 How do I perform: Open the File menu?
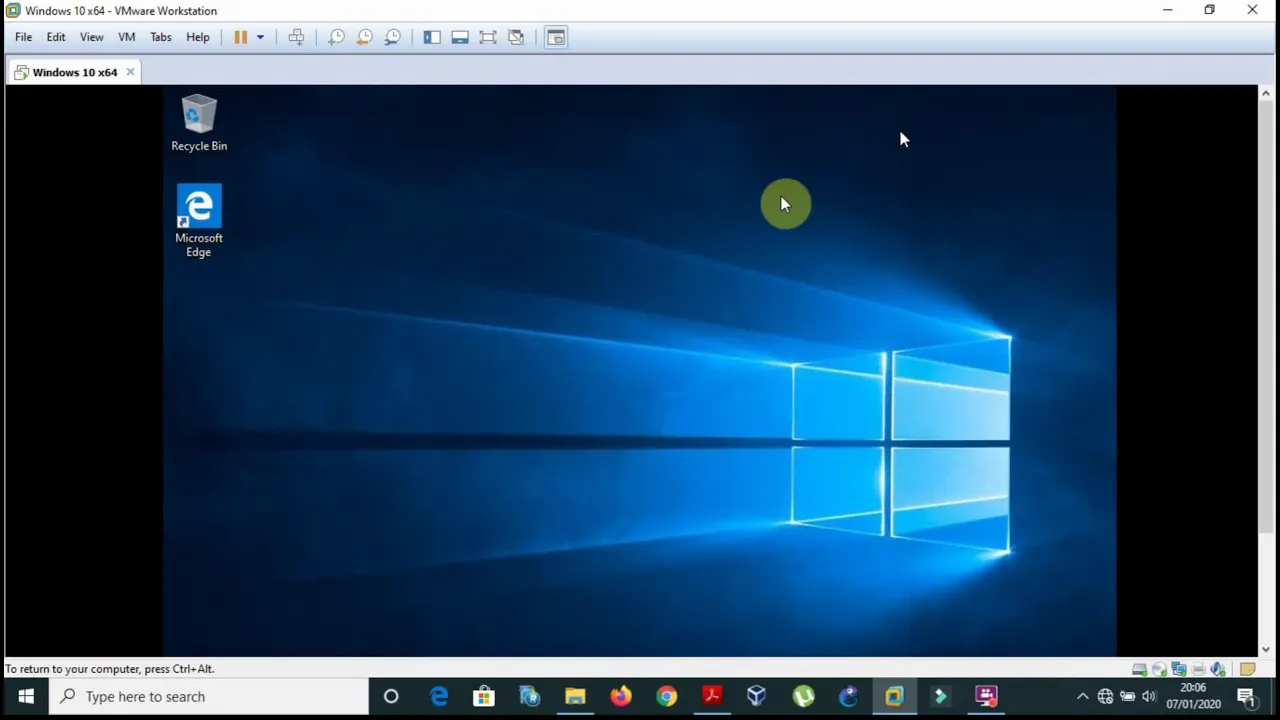tap(23, 37)
